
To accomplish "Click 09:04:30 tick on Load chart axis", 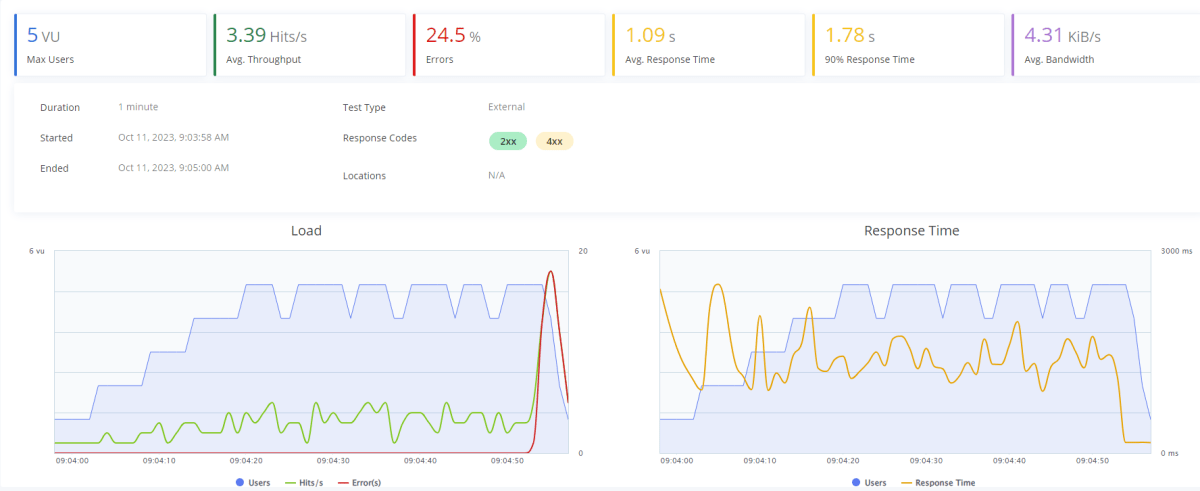I will (x=334, y=461).
